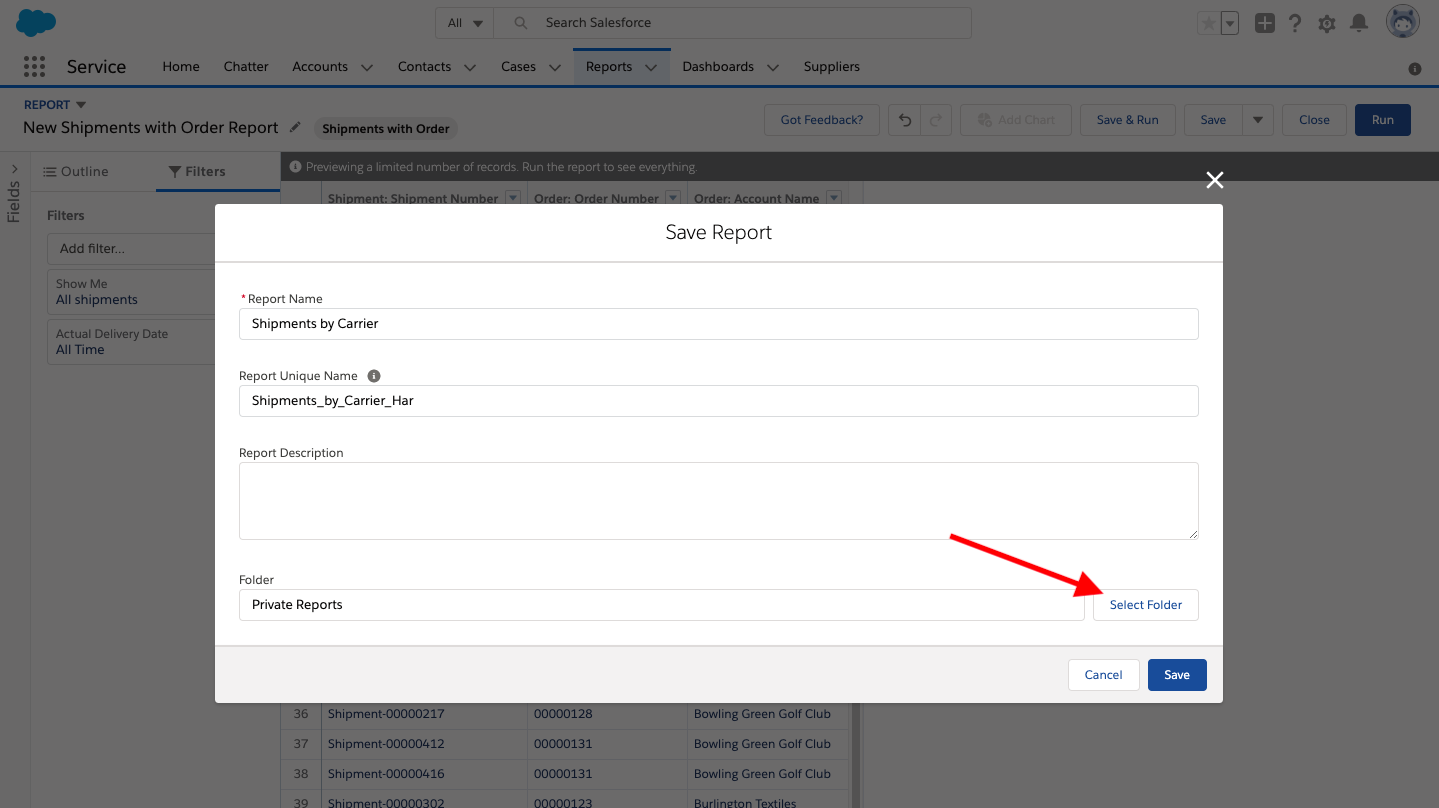The height and width of the screenshot is (808, 1439).
Task: Open the Suppliers tab
Action: pyautogui.click(x=832, y=67)
